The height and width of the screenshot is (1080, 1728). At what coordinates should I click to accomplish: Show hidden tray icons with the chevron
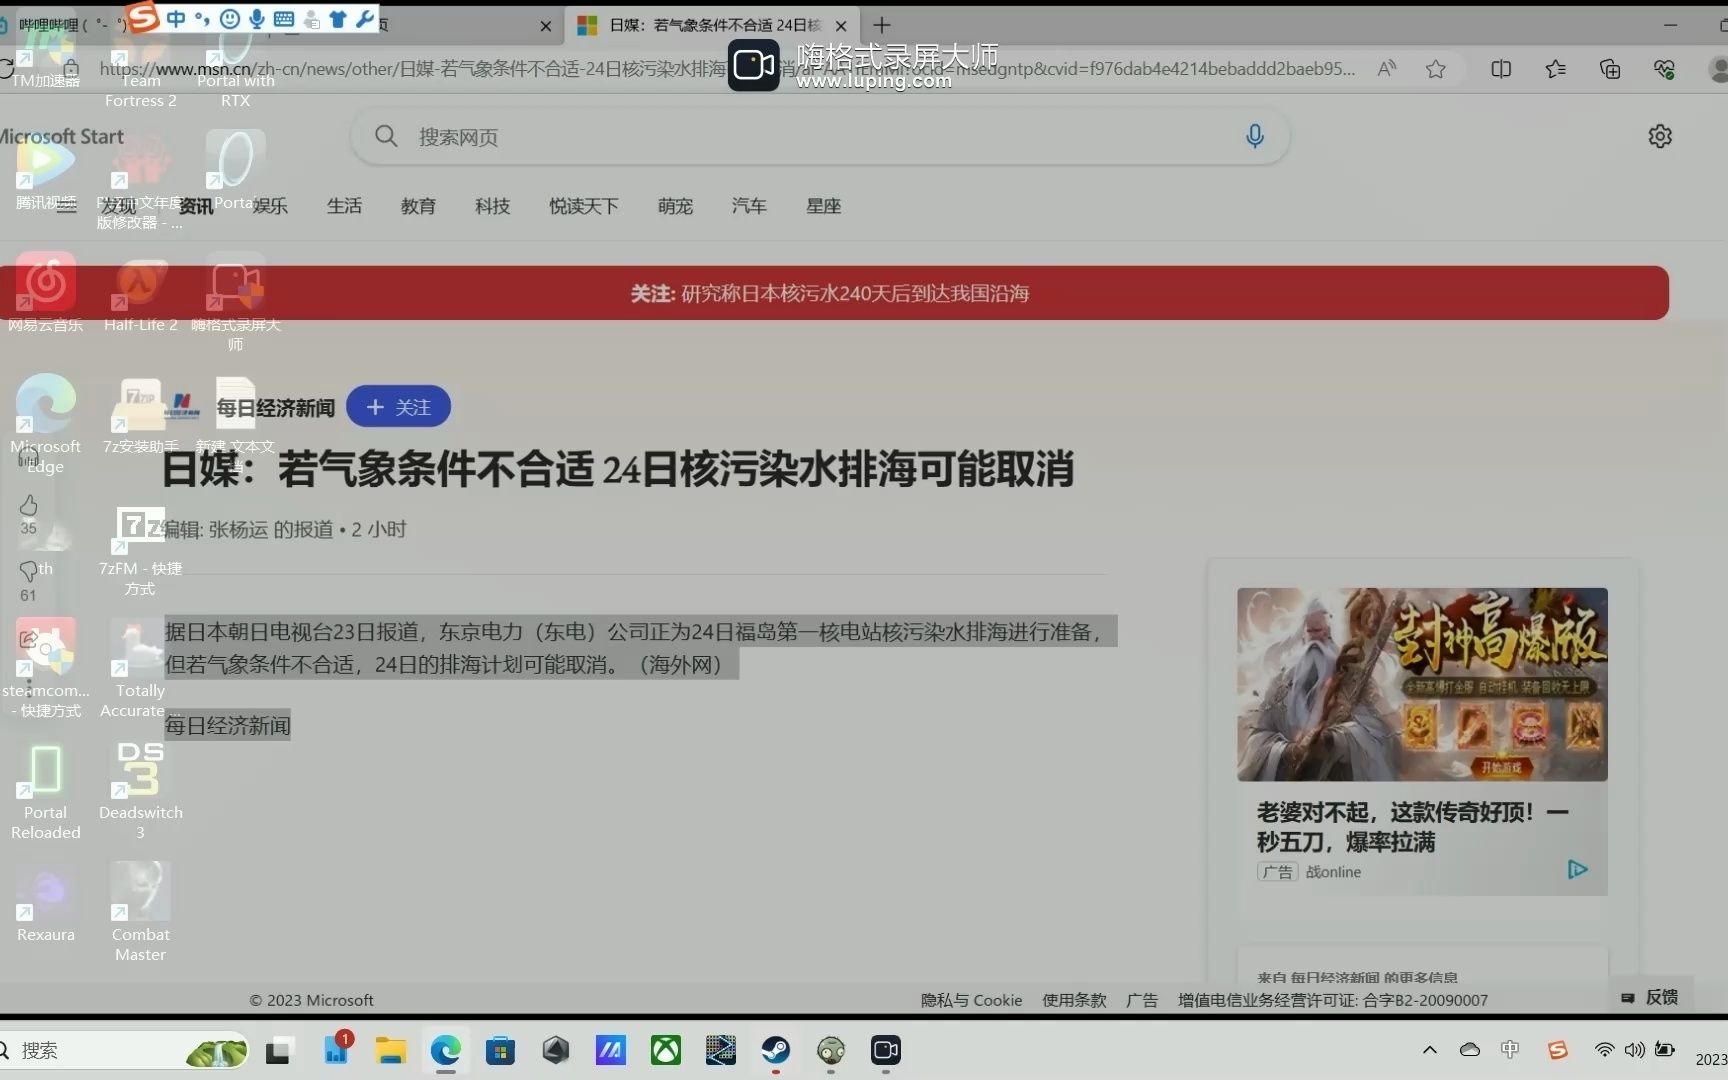1430,1050
